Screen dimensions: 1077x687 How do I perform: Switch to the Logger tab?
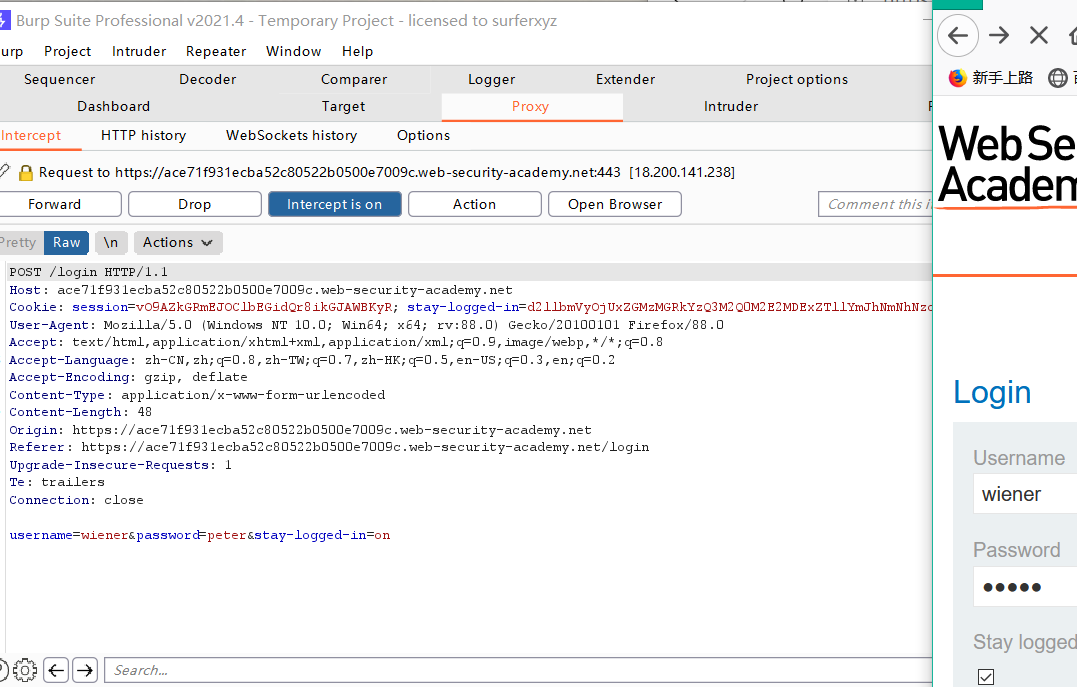(491, 80)
